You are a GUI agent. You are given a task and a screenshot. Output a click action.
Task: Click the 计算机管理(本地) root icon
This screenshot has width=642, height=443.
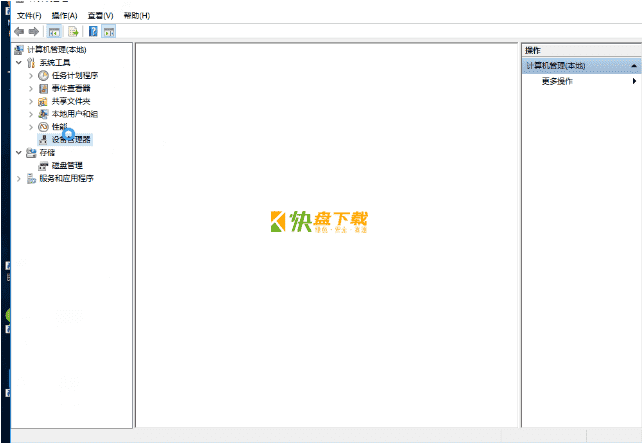19,50
